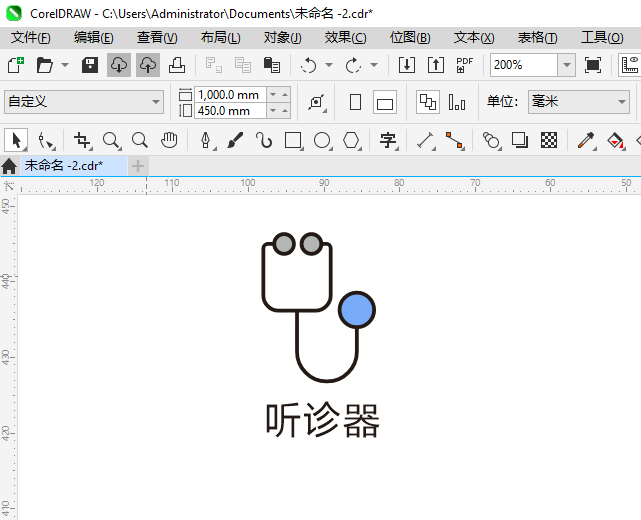Click the page height field 450.0 mm
This screenshot has height=520, width=641.
[x=230, y=111]
